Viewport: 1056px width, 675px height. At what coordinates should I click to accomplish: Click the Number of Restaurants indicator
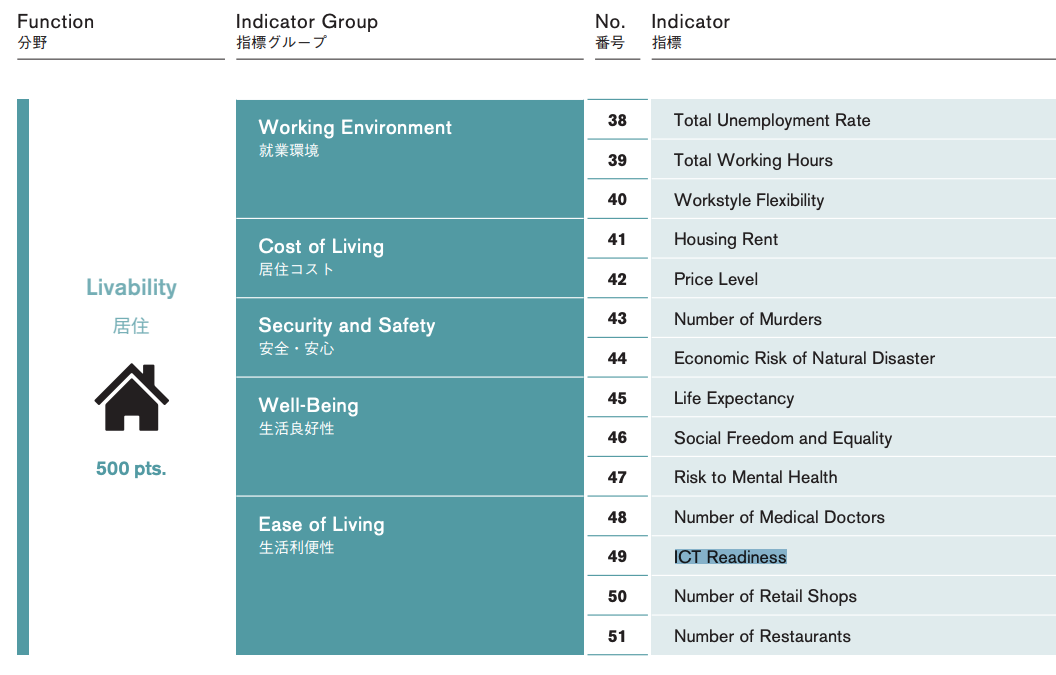coord(762,636)
